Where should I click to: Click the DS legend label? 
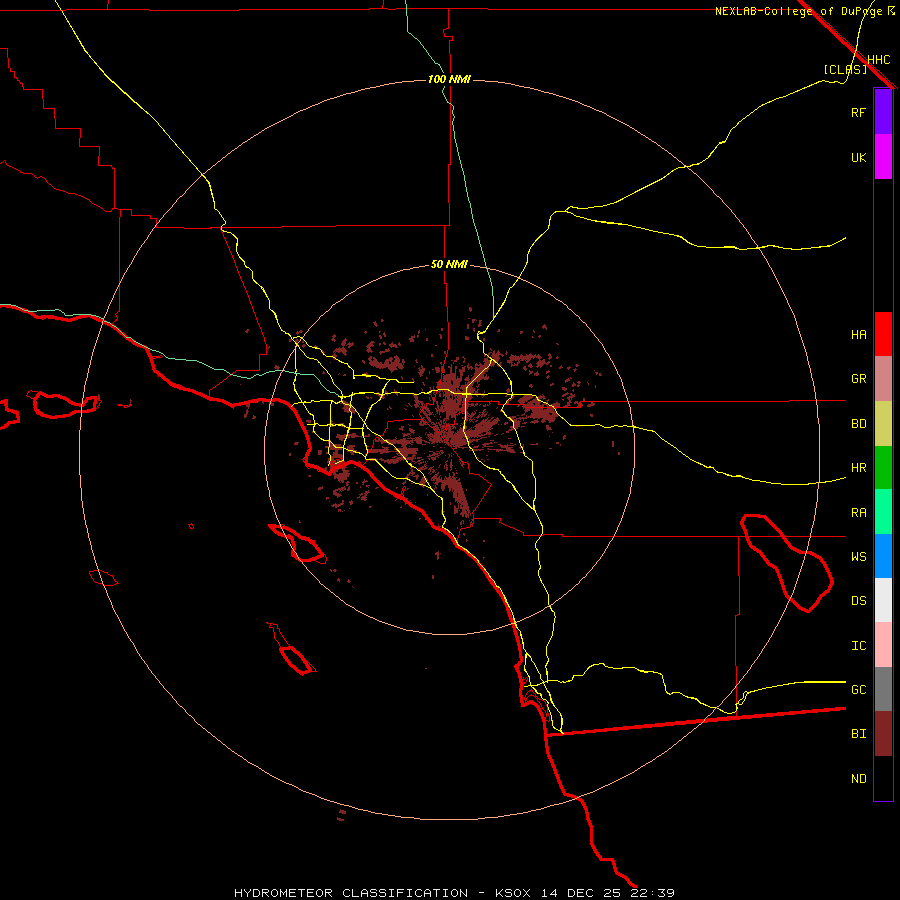(x=859, y=601)
